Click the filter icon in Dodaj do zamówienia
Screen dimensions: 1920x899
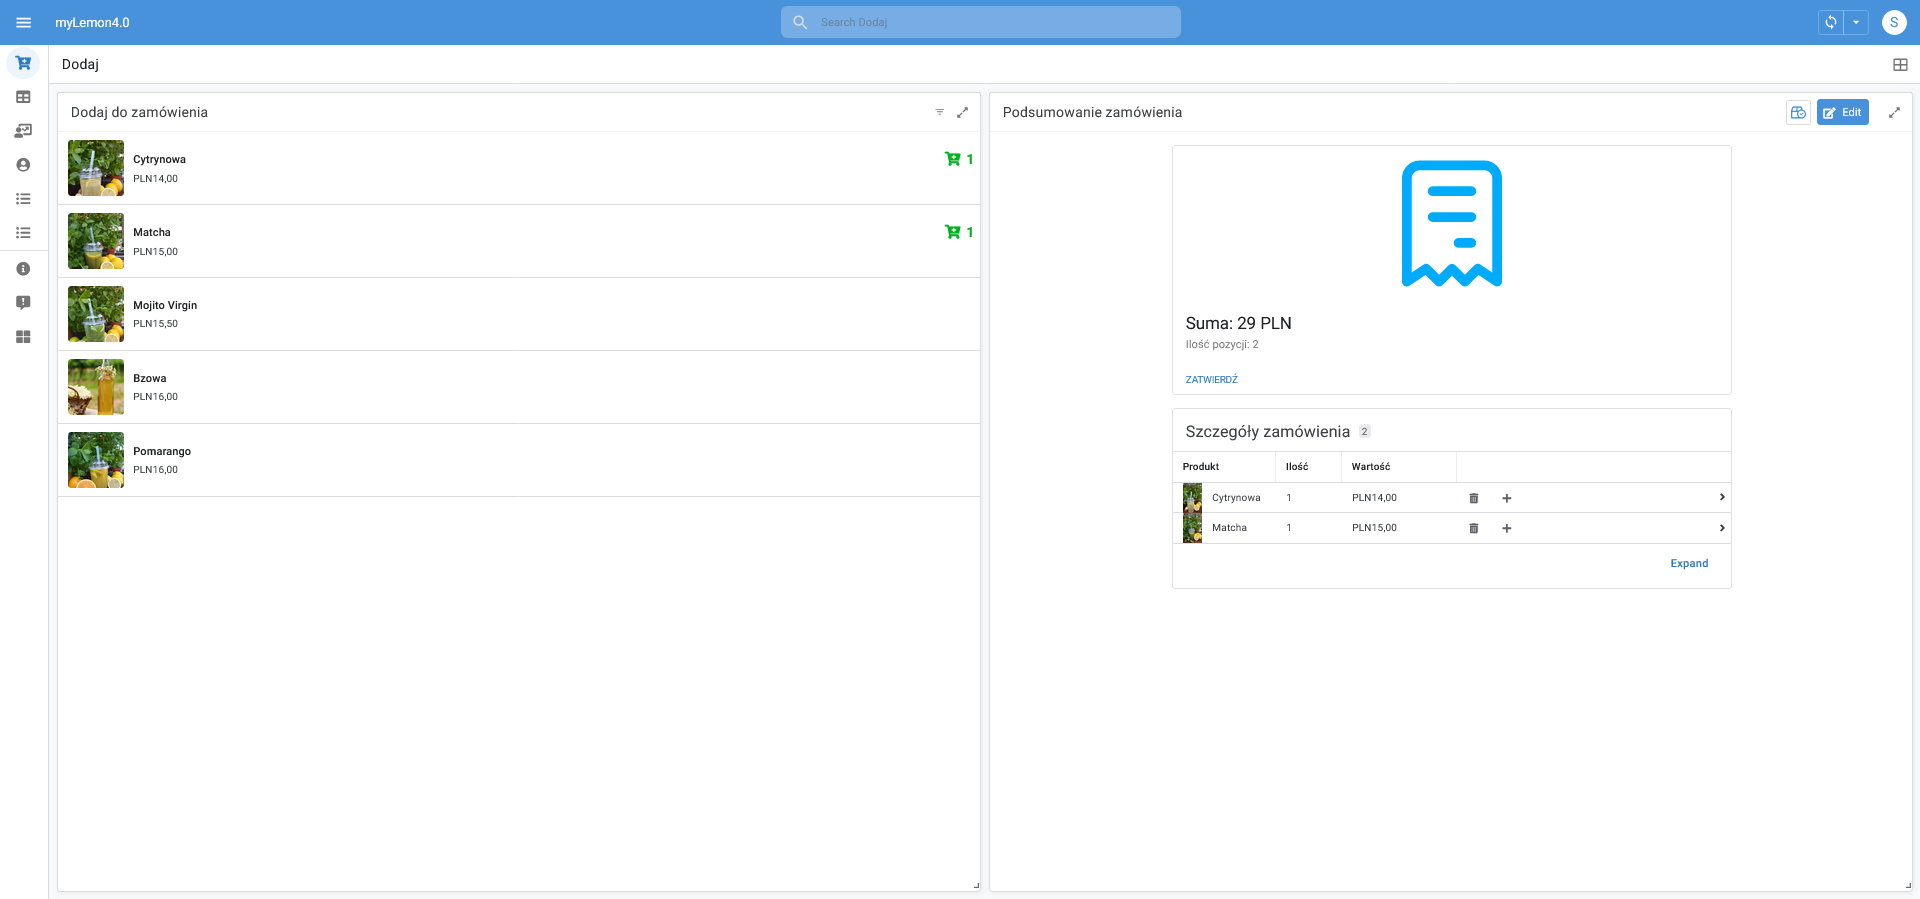point(939,112)
